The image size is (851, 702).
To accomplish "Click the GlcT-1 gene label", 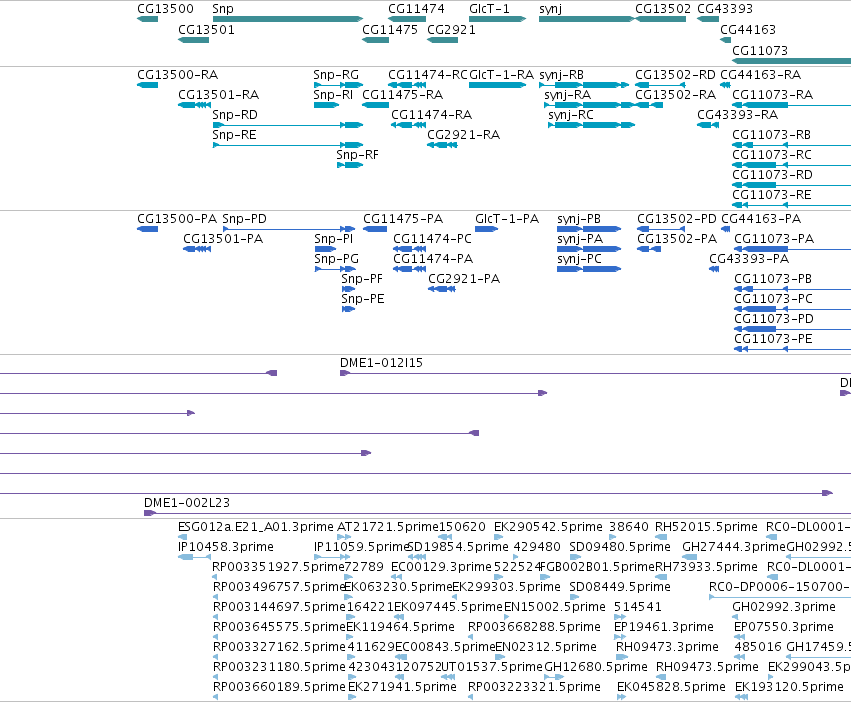I will click(x=489, y=9).
